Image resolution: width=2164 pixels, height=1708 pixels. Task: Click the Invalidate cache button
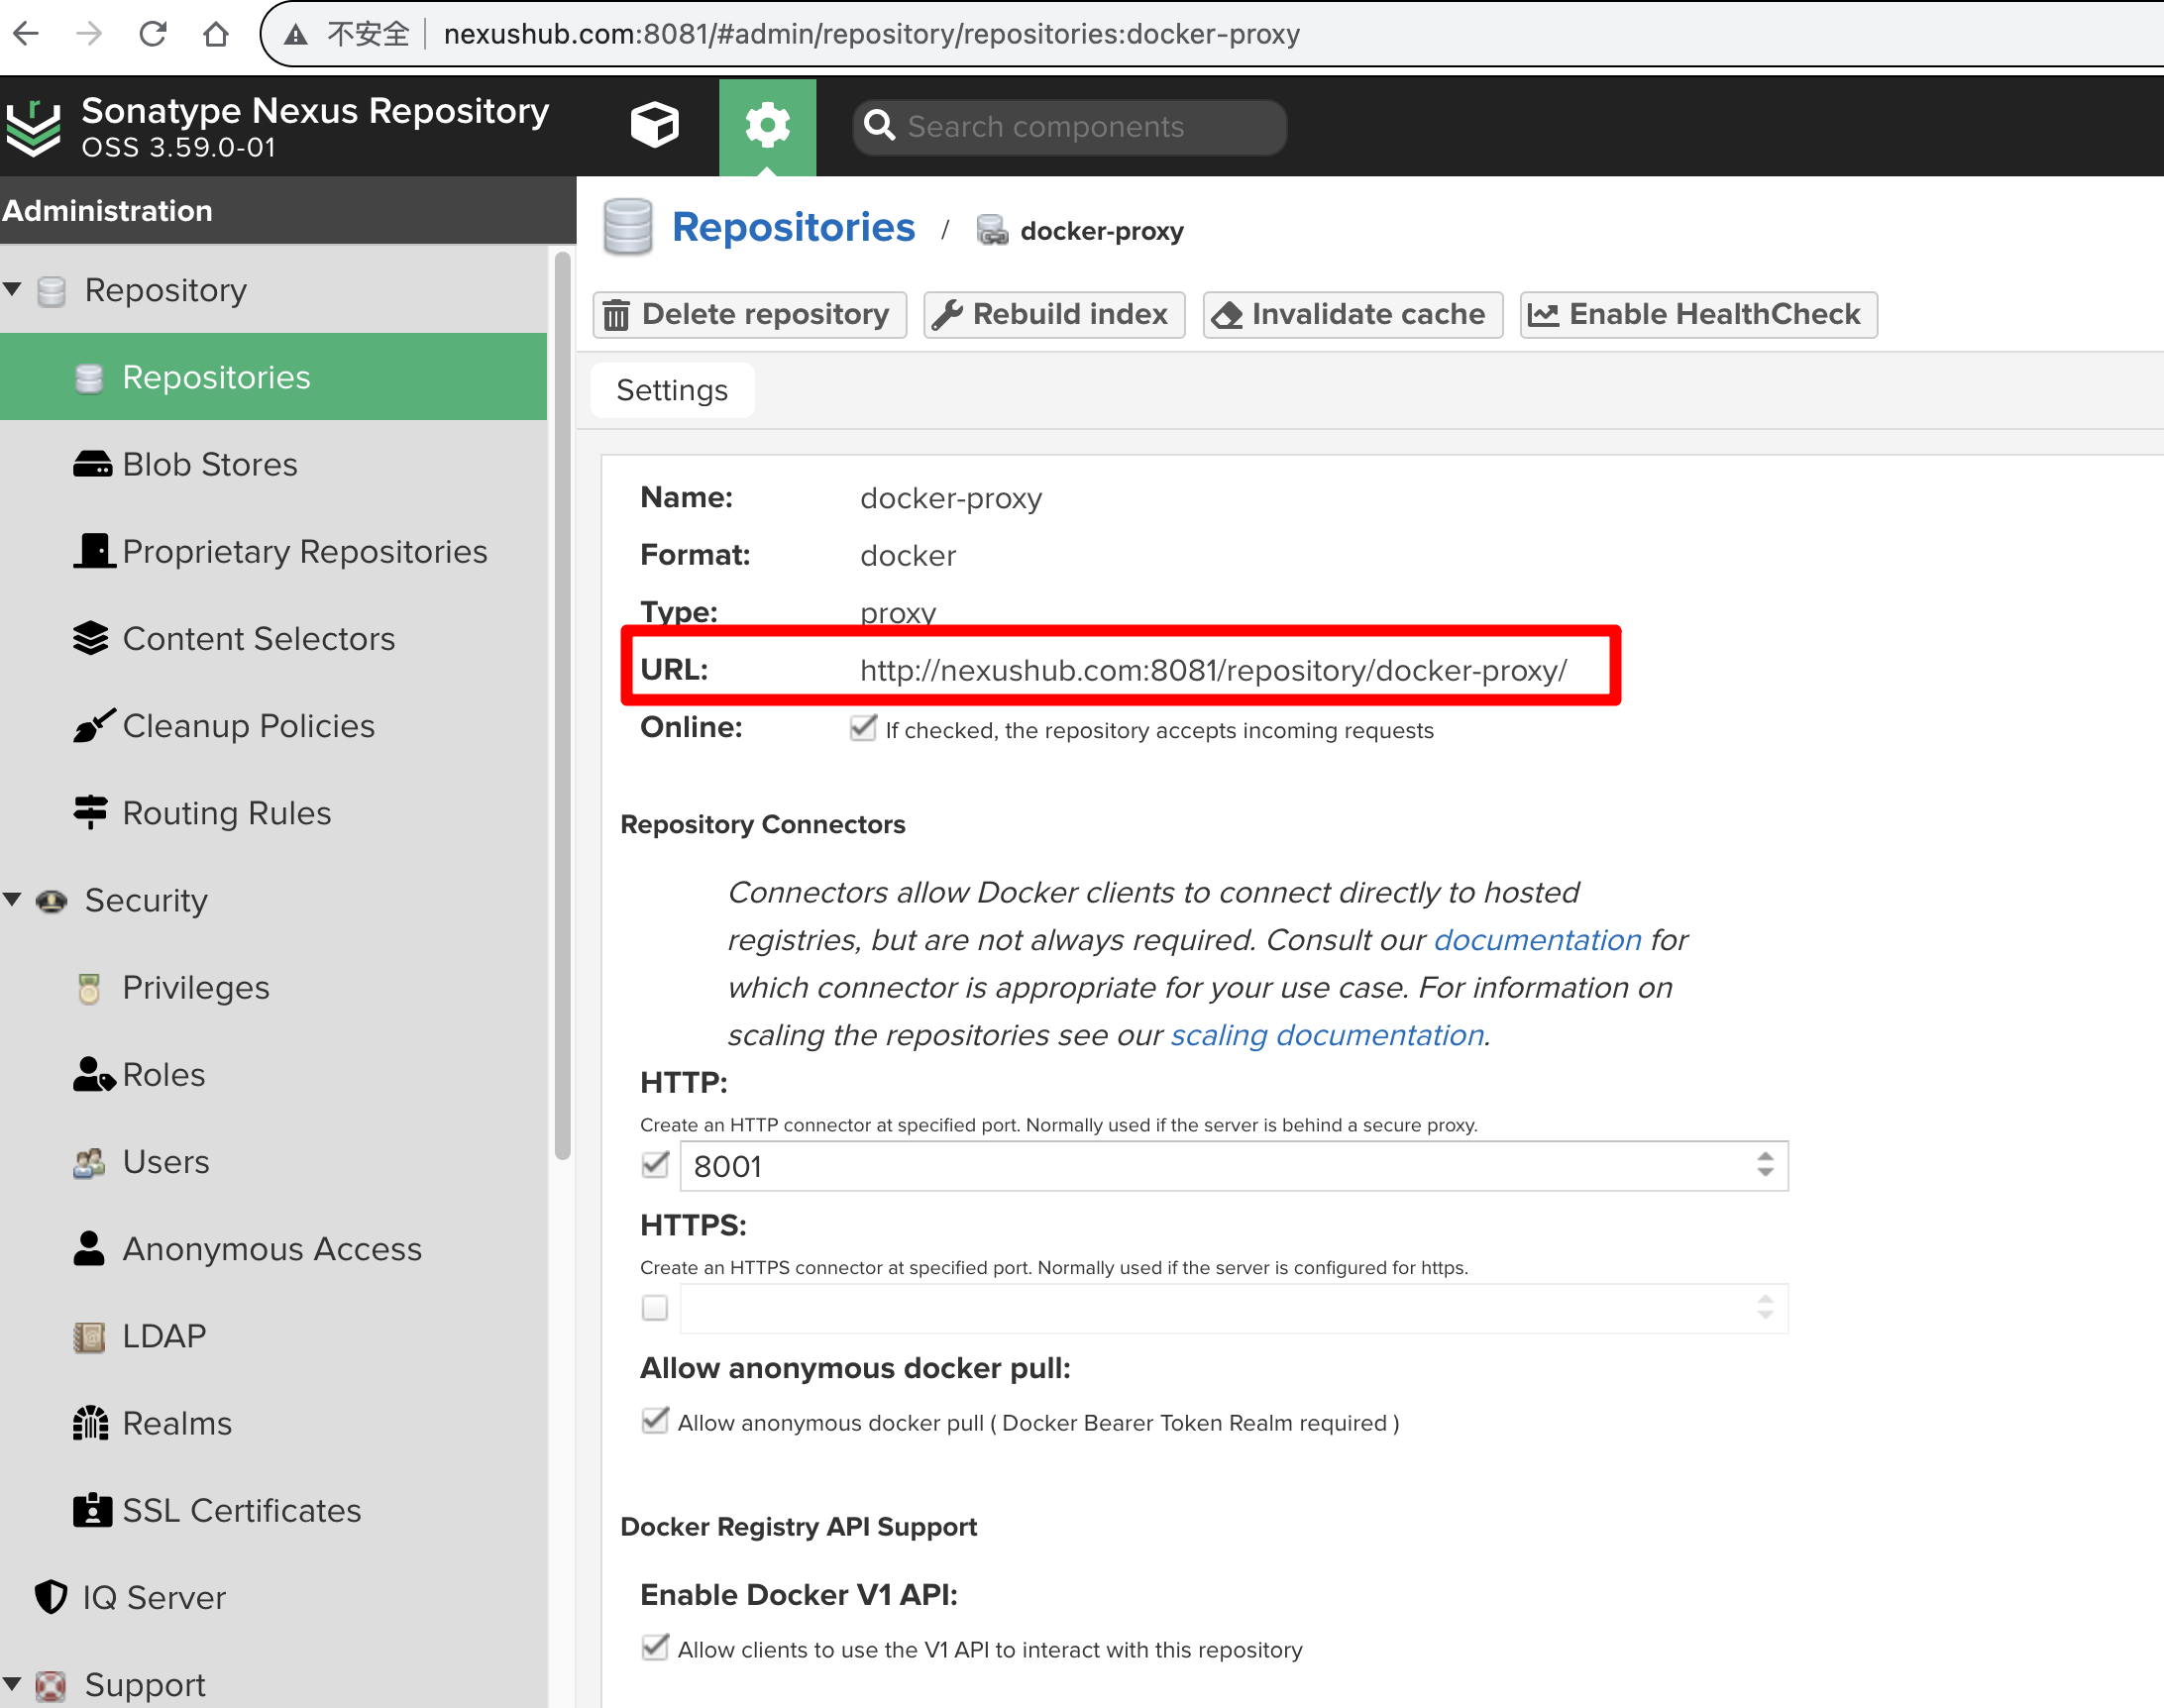(1352, 315)
